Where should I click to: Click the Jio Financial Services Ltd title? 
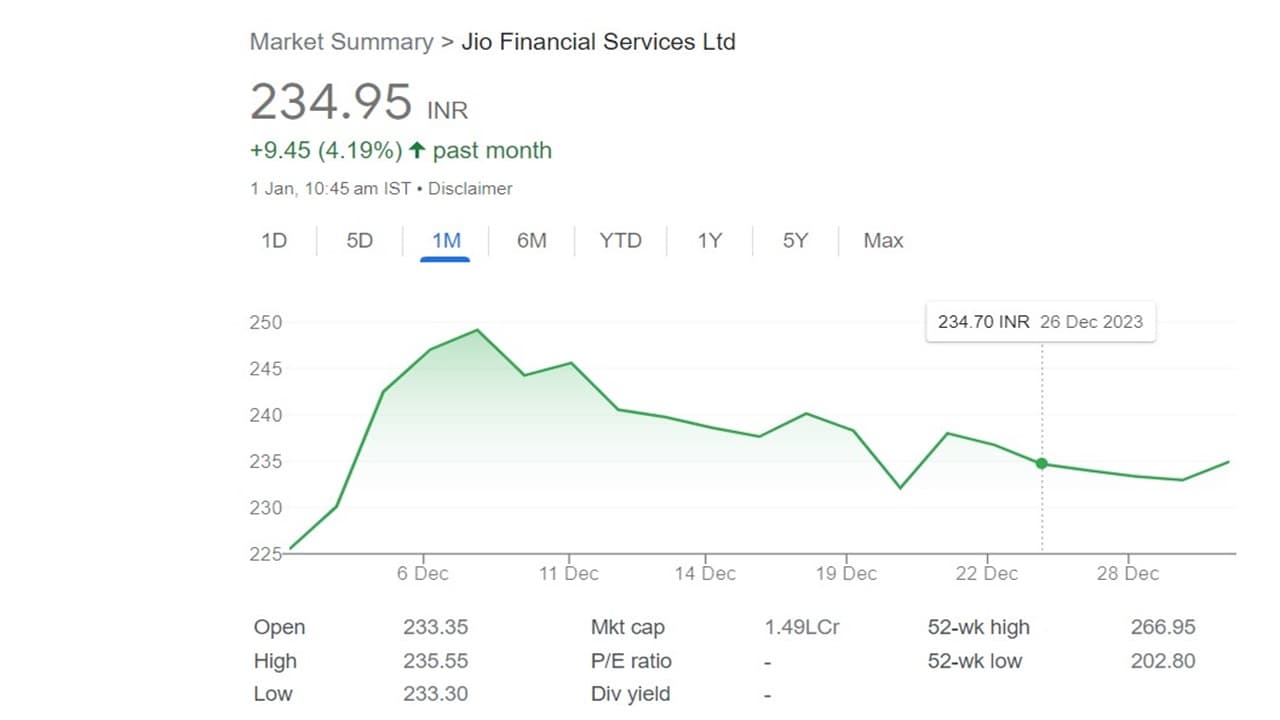598,42
